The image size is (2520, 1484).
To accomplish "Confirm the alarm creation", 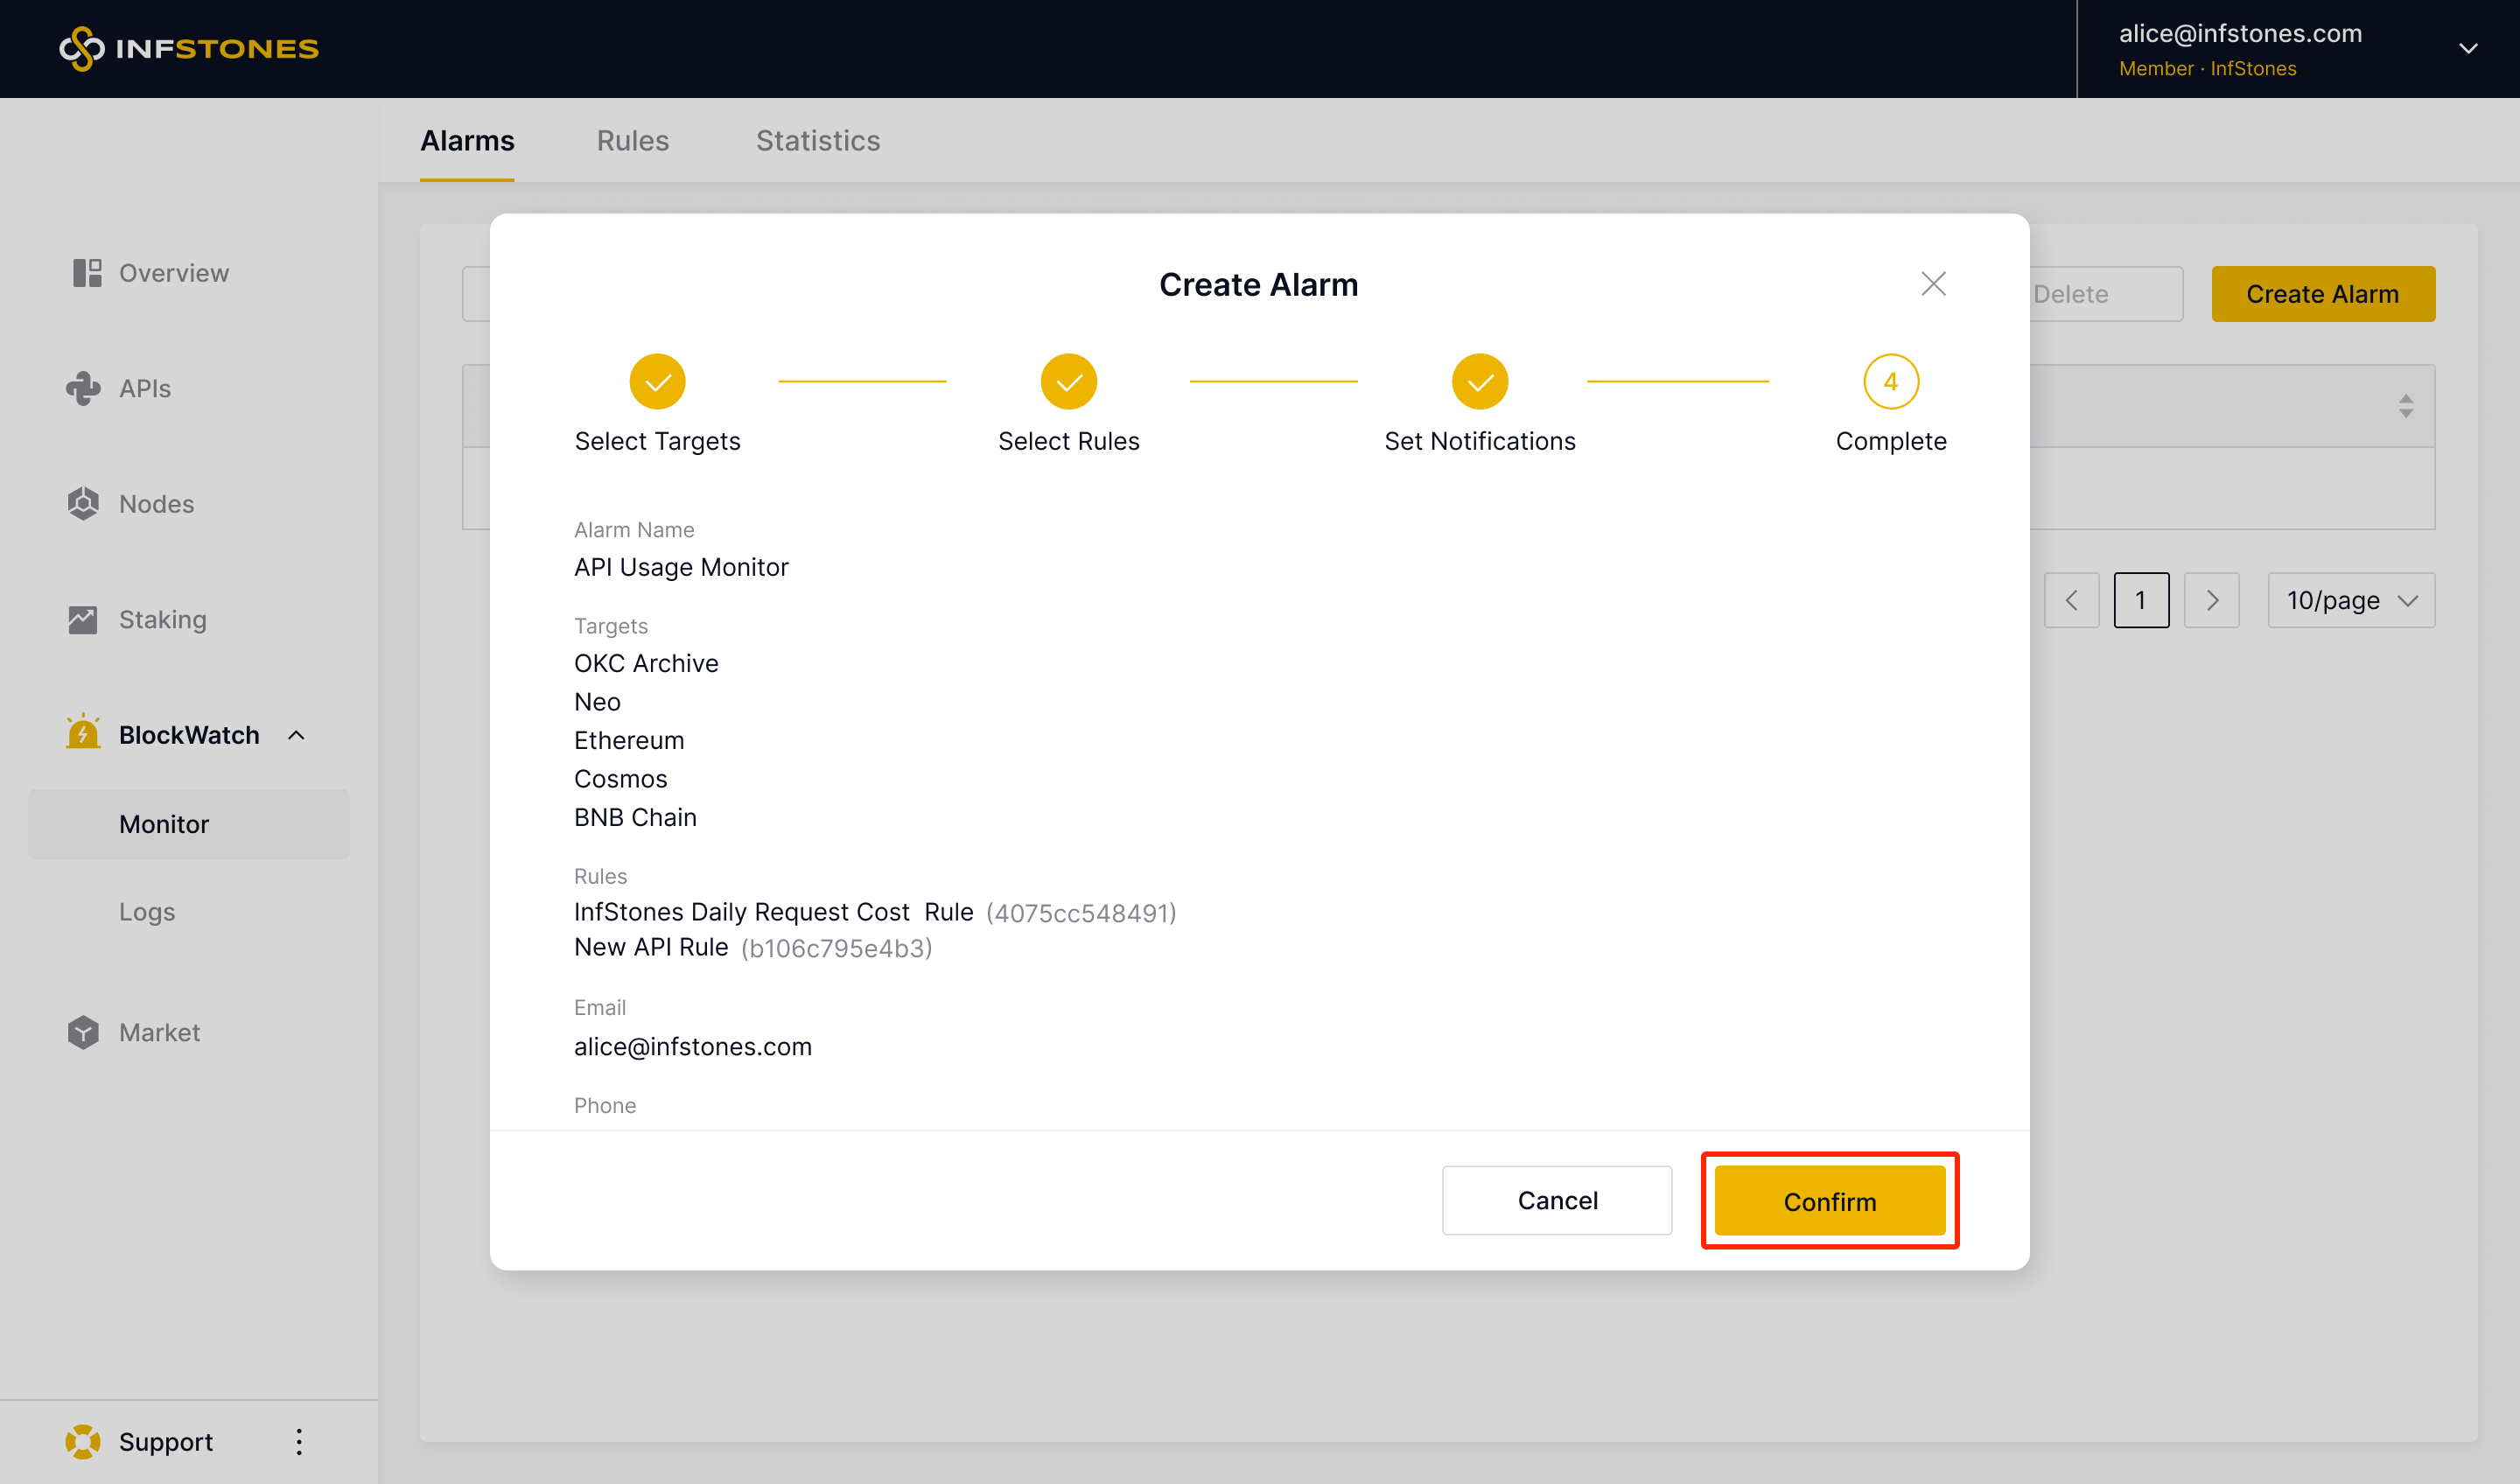I will pyautogui.click(x=1829, y=1200).
